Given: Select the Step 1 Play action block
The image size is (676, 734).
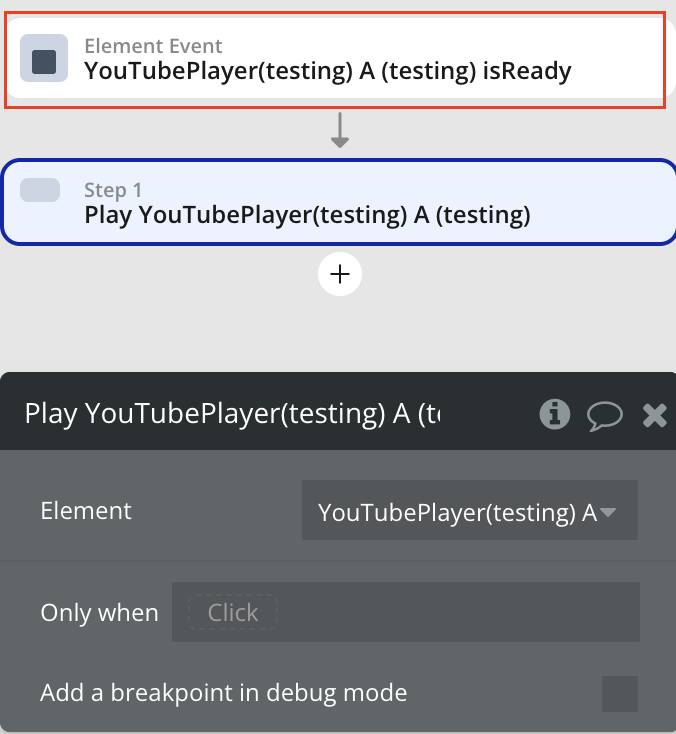Looking at the screenshot, I should pyautogui.click(x=306, y=214).
